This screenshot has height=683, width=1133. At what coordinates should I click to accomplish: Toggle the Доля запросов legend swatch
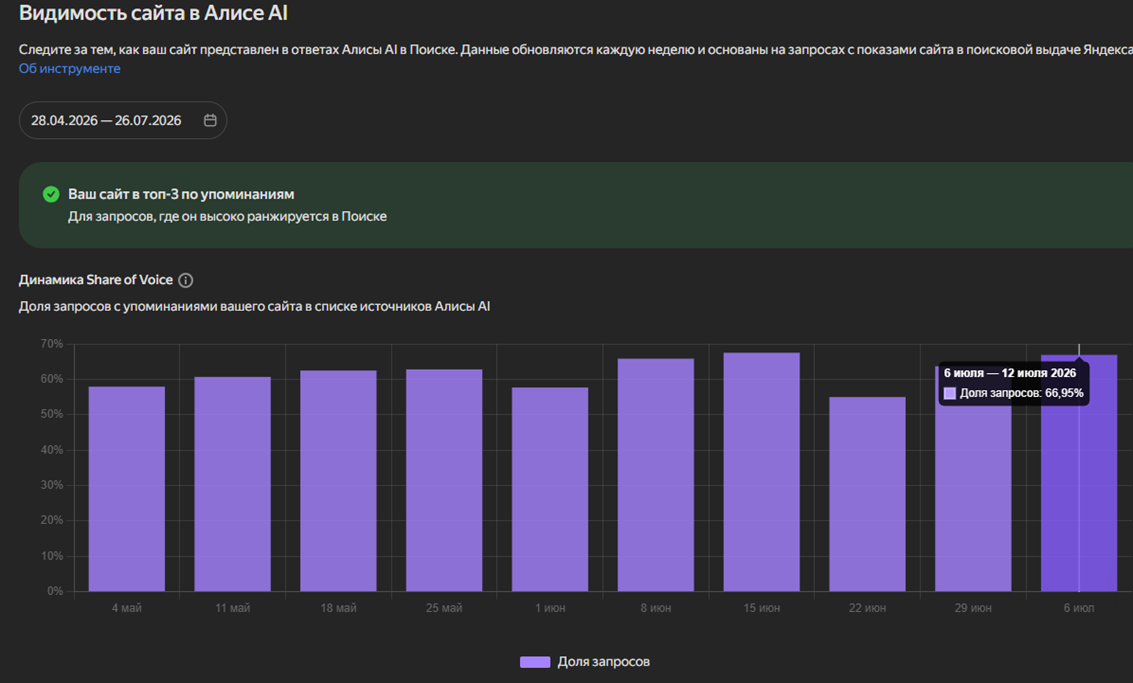point(535,662)
